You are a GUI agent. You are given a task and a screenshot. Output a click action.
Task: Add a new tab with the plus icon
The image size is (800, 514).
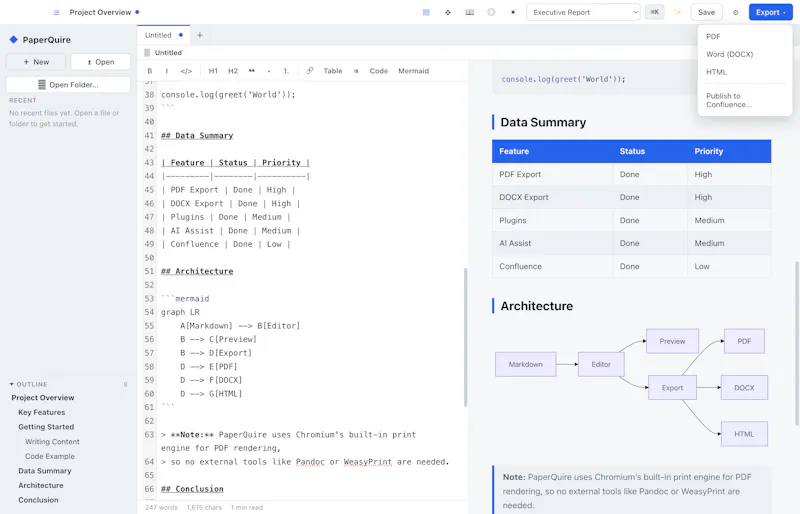200,35
